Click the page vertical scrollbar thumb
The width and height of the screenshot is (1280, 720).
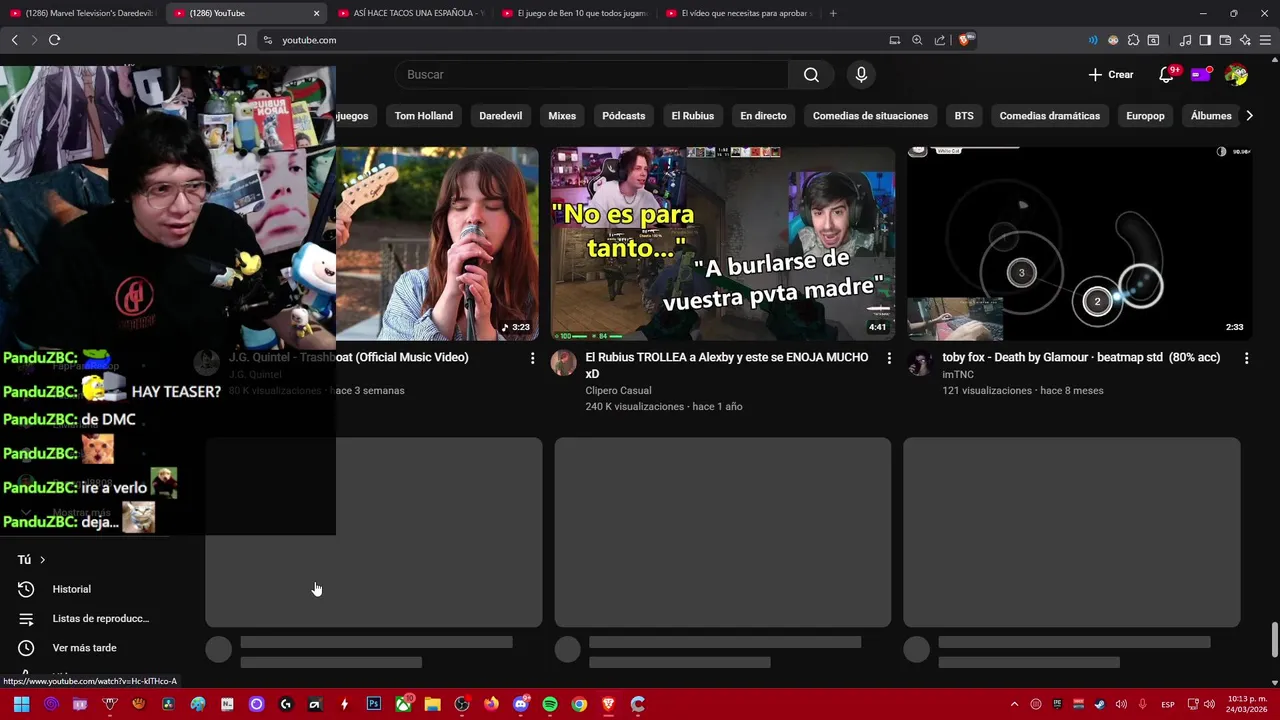pos(1274,639)
